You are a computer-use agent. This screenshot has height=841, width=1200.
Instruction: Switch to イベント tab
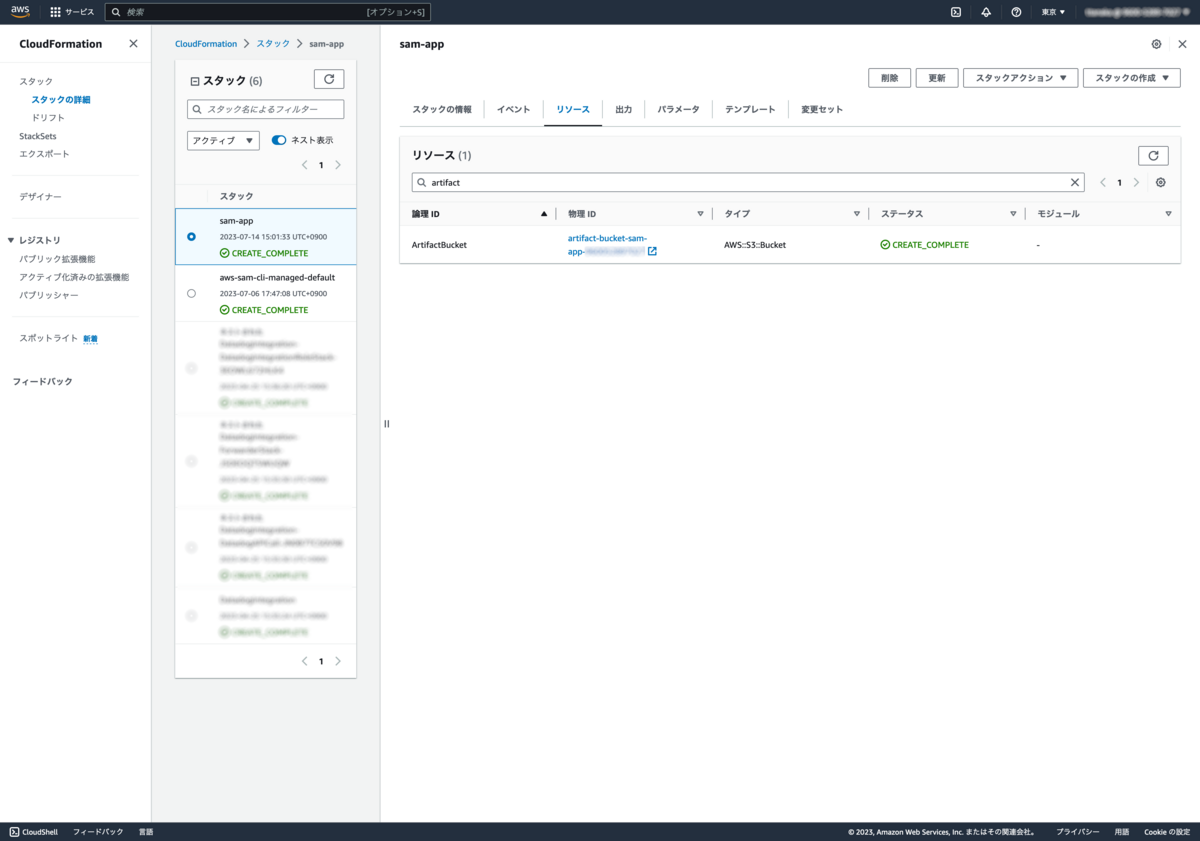[514, 109]
